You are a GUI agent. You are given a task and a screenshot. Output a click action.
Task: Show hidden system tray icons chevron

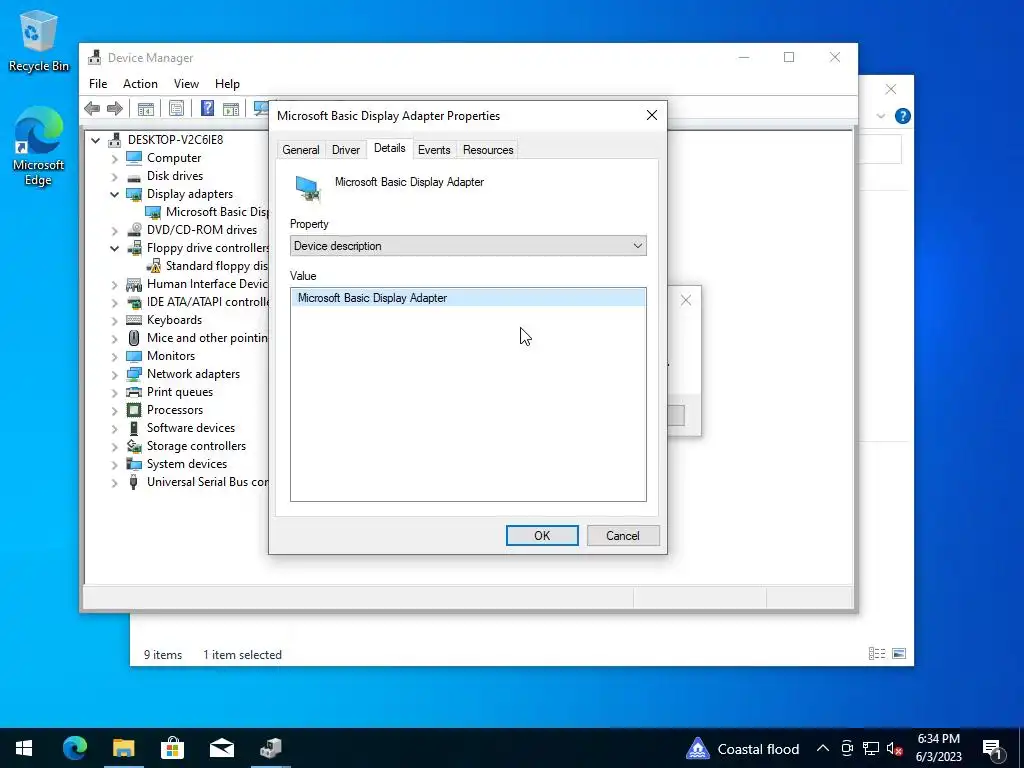[x=823, y=748]
